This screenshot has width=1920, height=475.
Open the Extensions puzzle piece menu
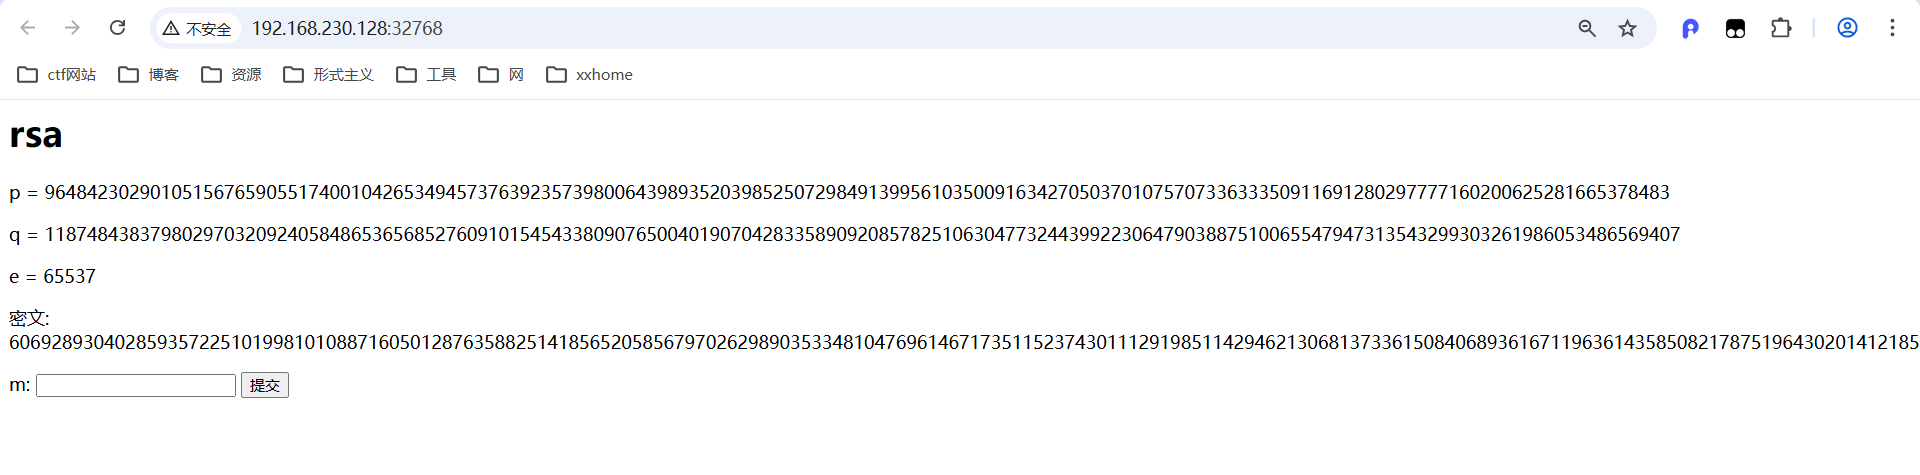[x=1781, y=28]
